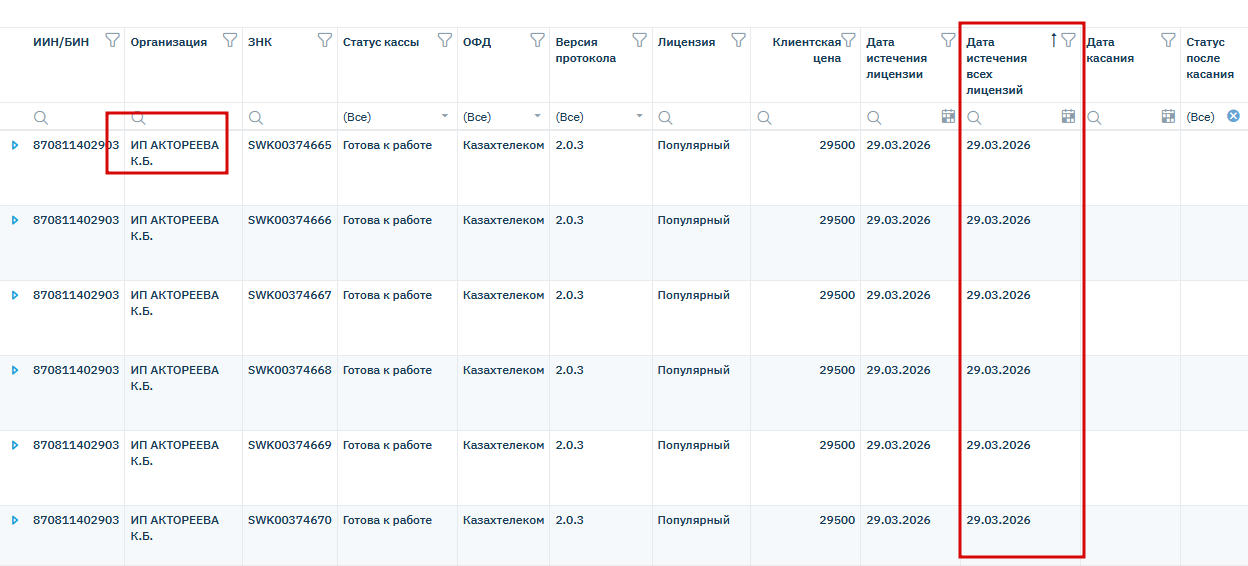Expand the row for SWK00374665
Viewport: 1248px width, 566px height.
tap(15, 145)
